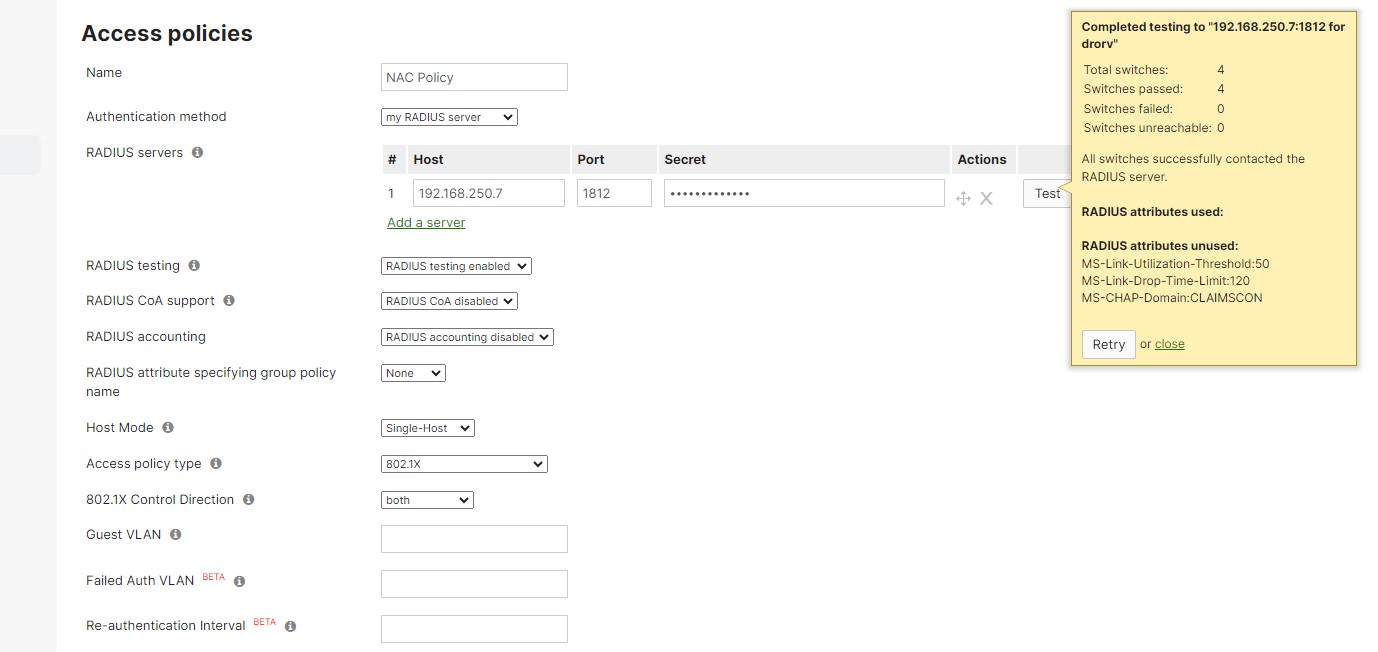Open the Host Mode Single-Host dropdown
Viewport: 1378px width, 652px height.
tap(427, 427)
